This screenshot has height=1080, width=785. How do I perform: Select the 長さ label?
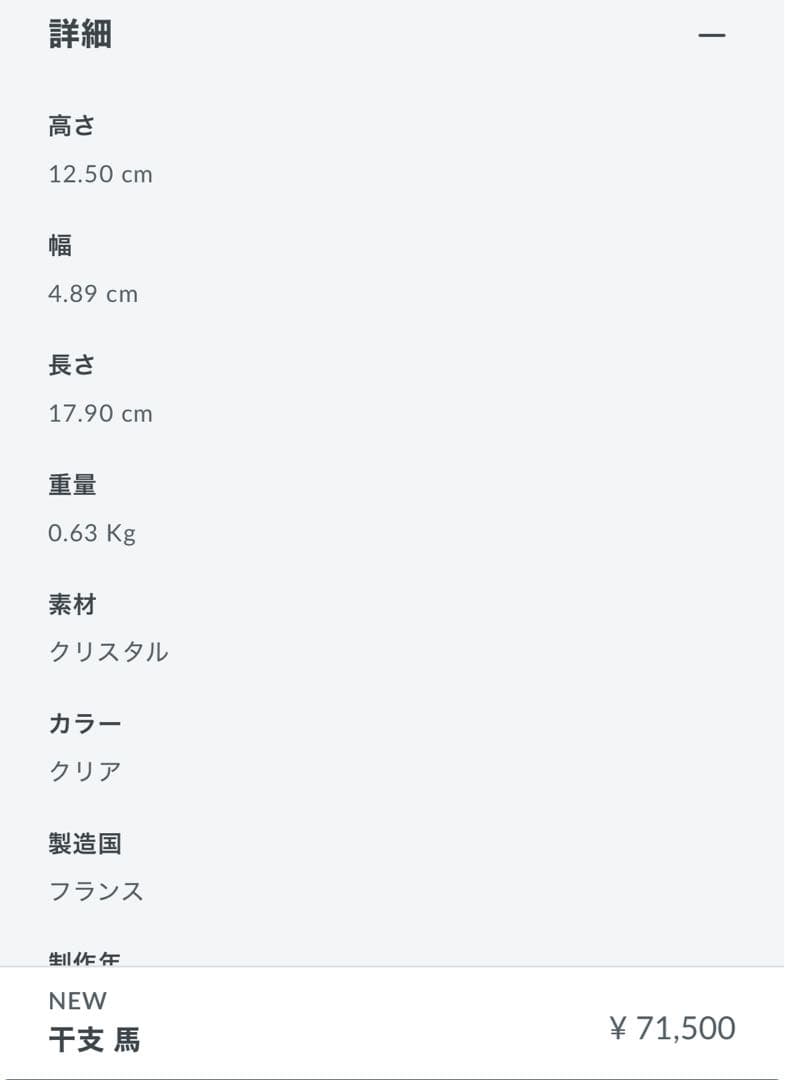click(72, 366)
